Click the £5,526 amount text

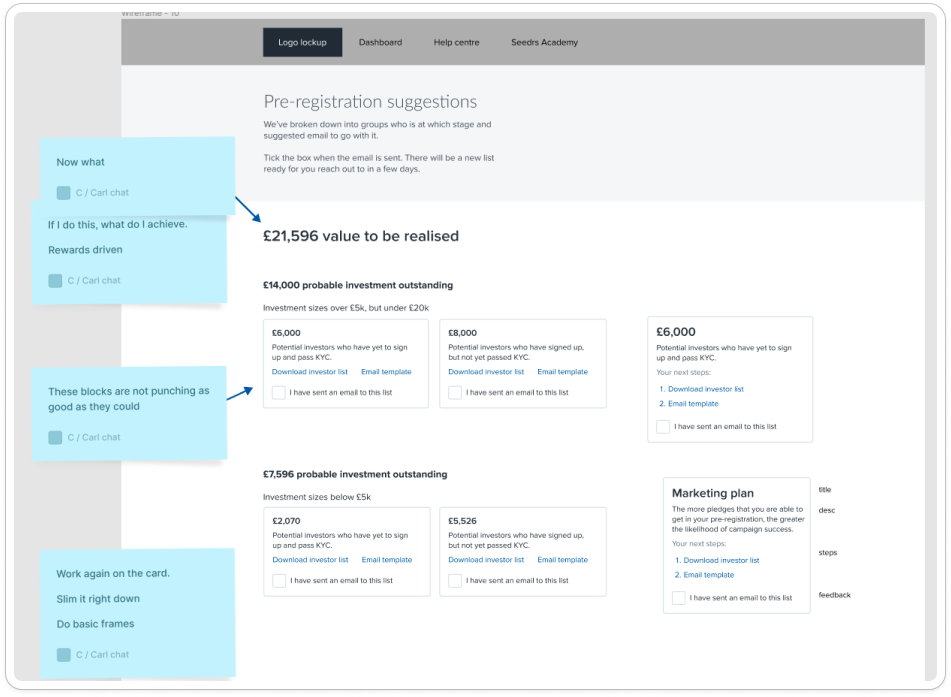coord(462,521)
